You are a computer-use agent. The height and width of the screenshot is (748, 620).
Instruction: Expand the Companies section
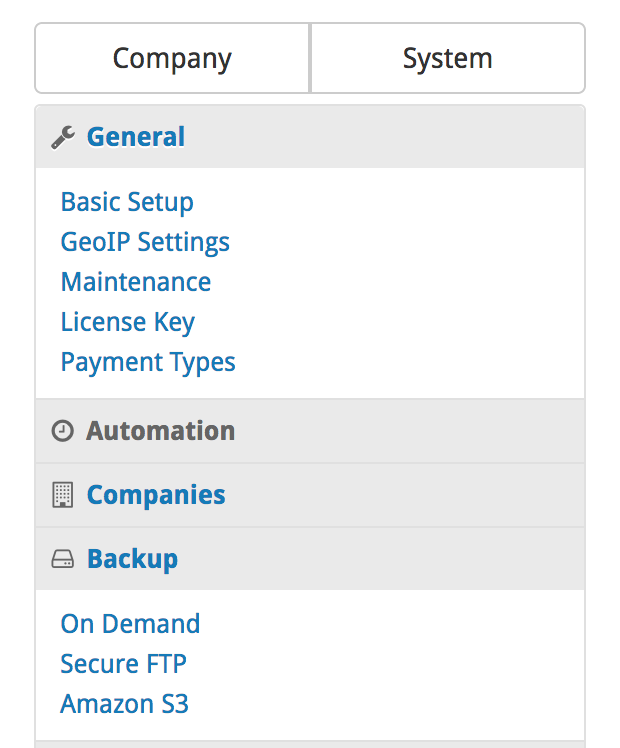[310, 495]
